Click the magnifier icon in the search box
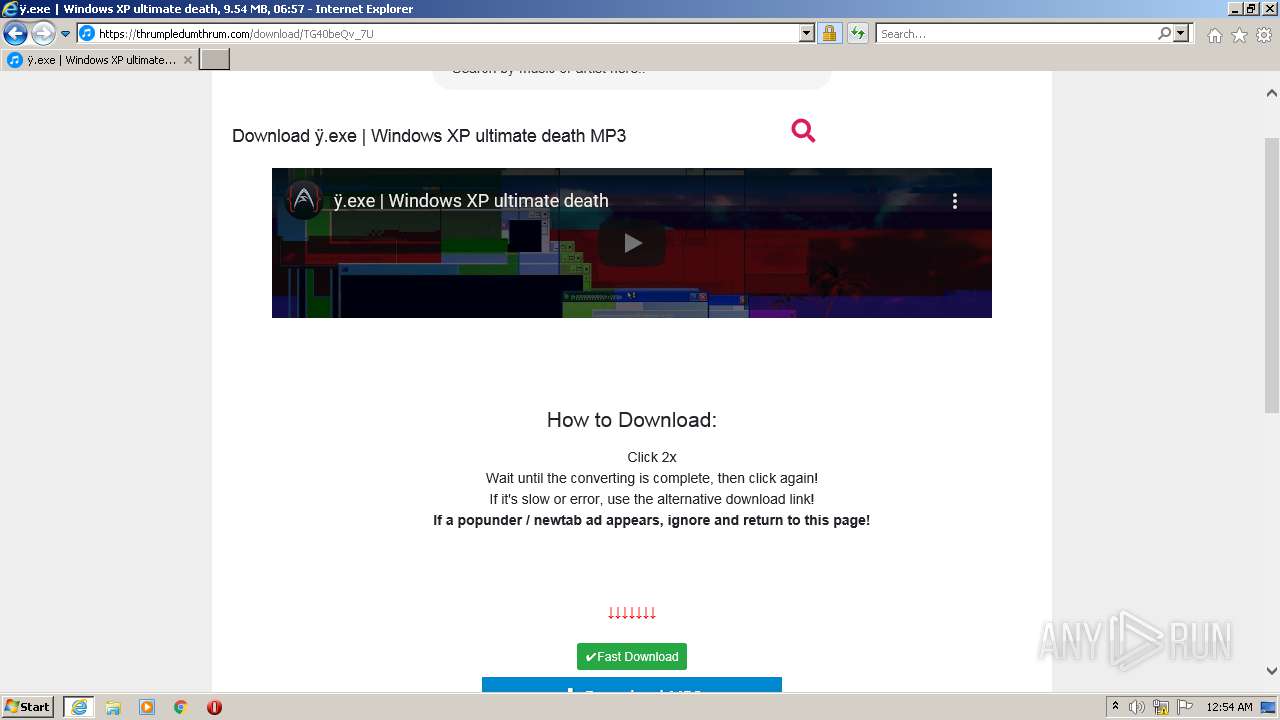The image size is (1280, 720). pyautogui.click(x=1164, y=34)
